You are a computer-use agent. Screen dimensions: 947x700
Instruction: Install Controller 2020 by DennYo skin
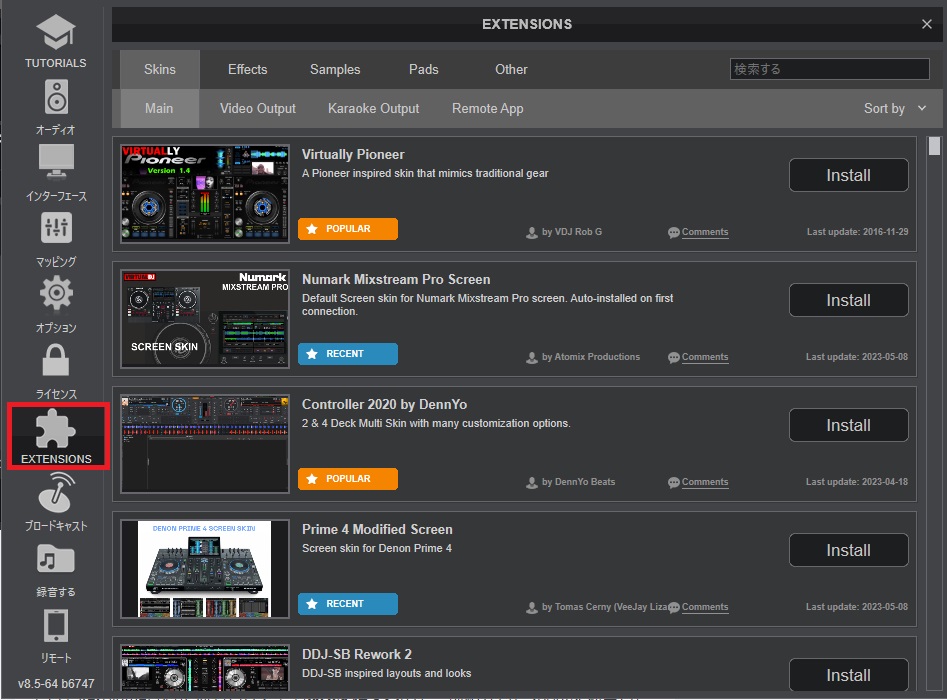(x=849, y=425)
